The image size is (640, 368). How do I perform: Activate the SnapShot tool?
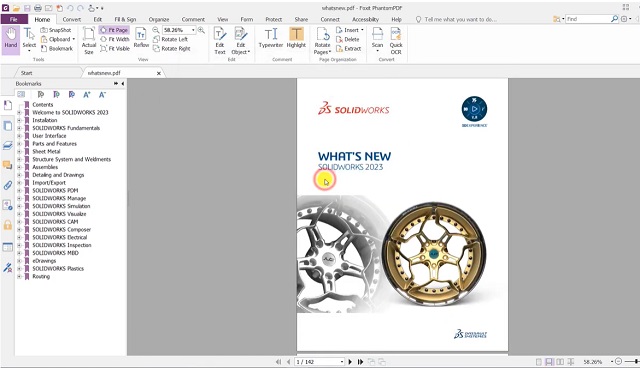56,30
